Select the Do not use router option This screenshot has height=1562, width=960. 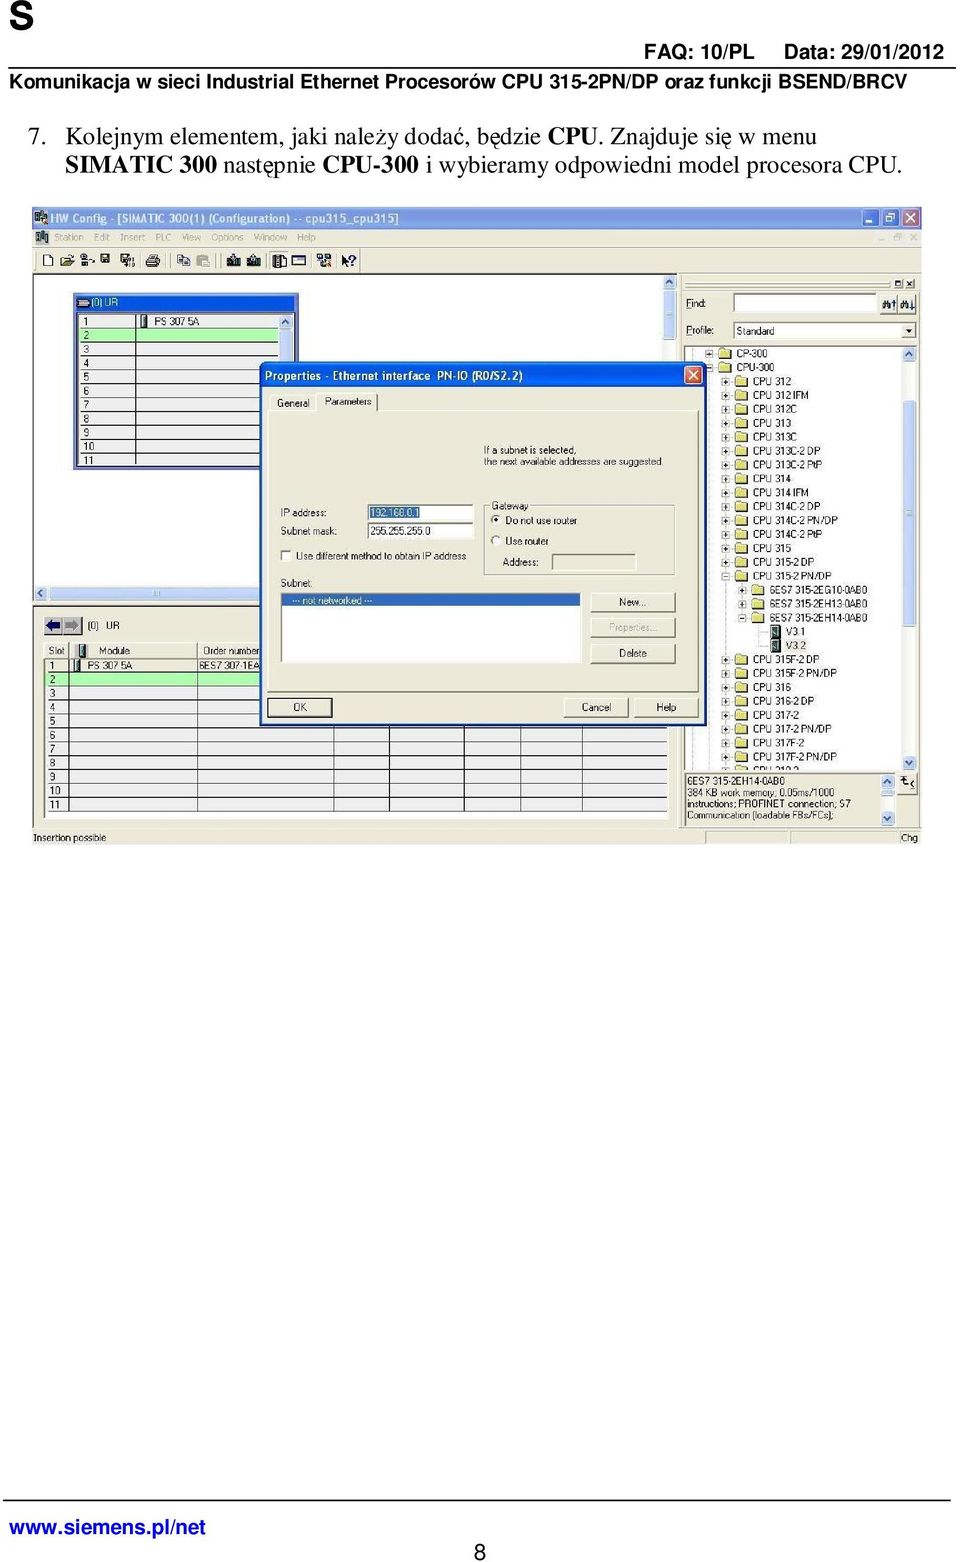496,520
